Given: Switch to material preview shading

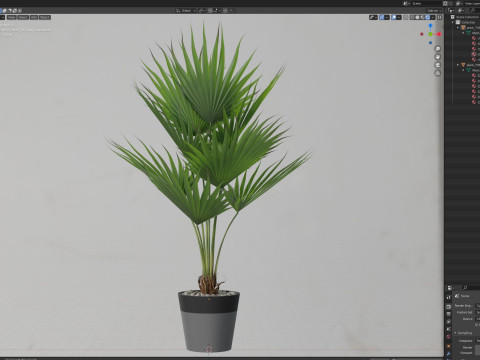Looking at the screenshot, I should click(422, 17).
